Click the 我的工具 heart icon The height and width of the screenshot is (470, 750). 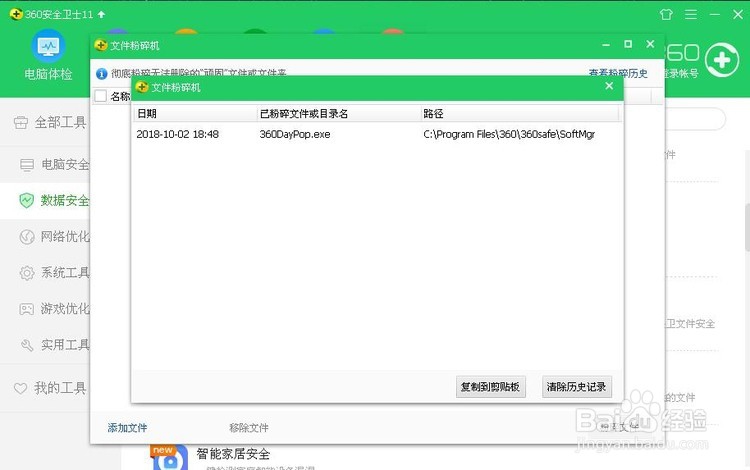[x=21, y=388]
